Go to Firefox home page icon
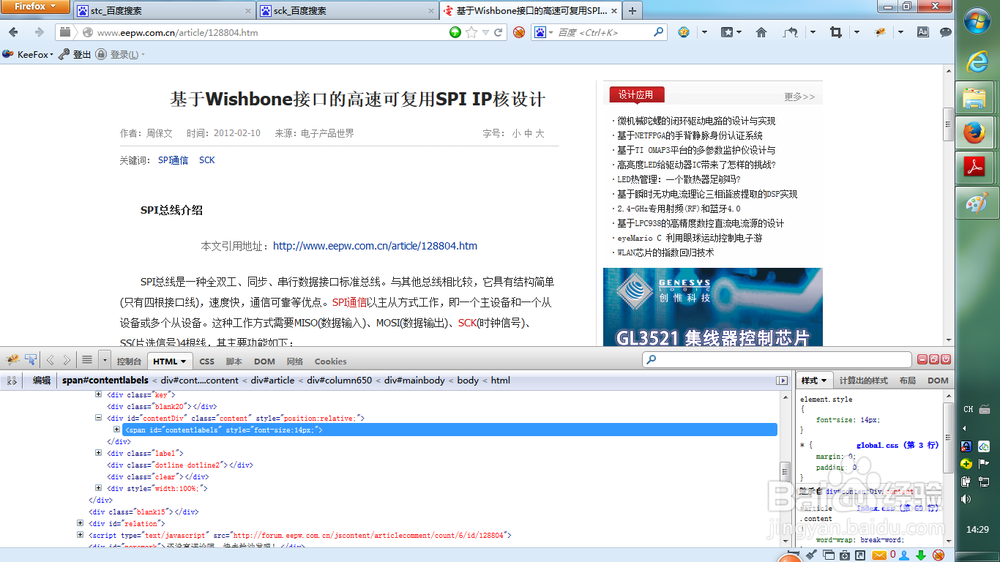 pos(761,32)
